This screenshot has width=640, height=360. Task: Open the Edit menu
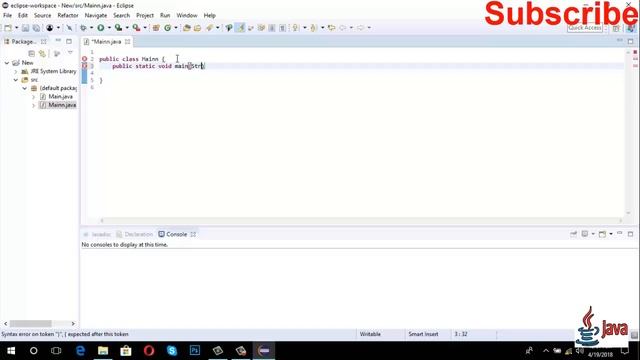point(23,16)
